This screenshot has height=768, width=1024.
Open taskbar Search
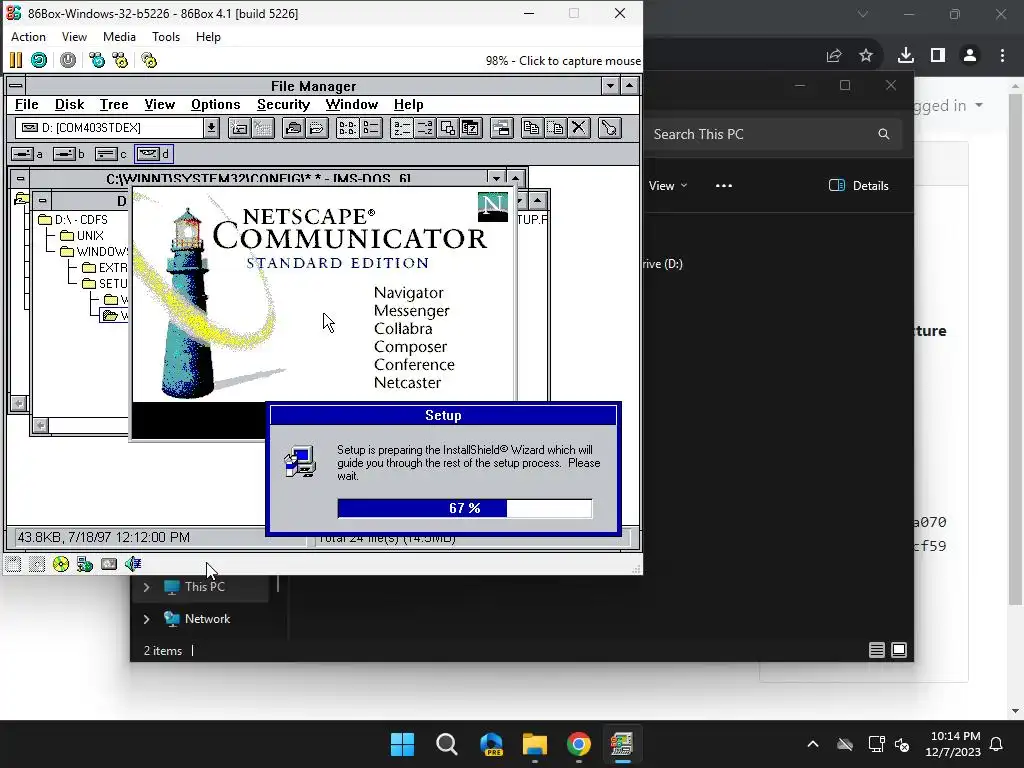447,744
